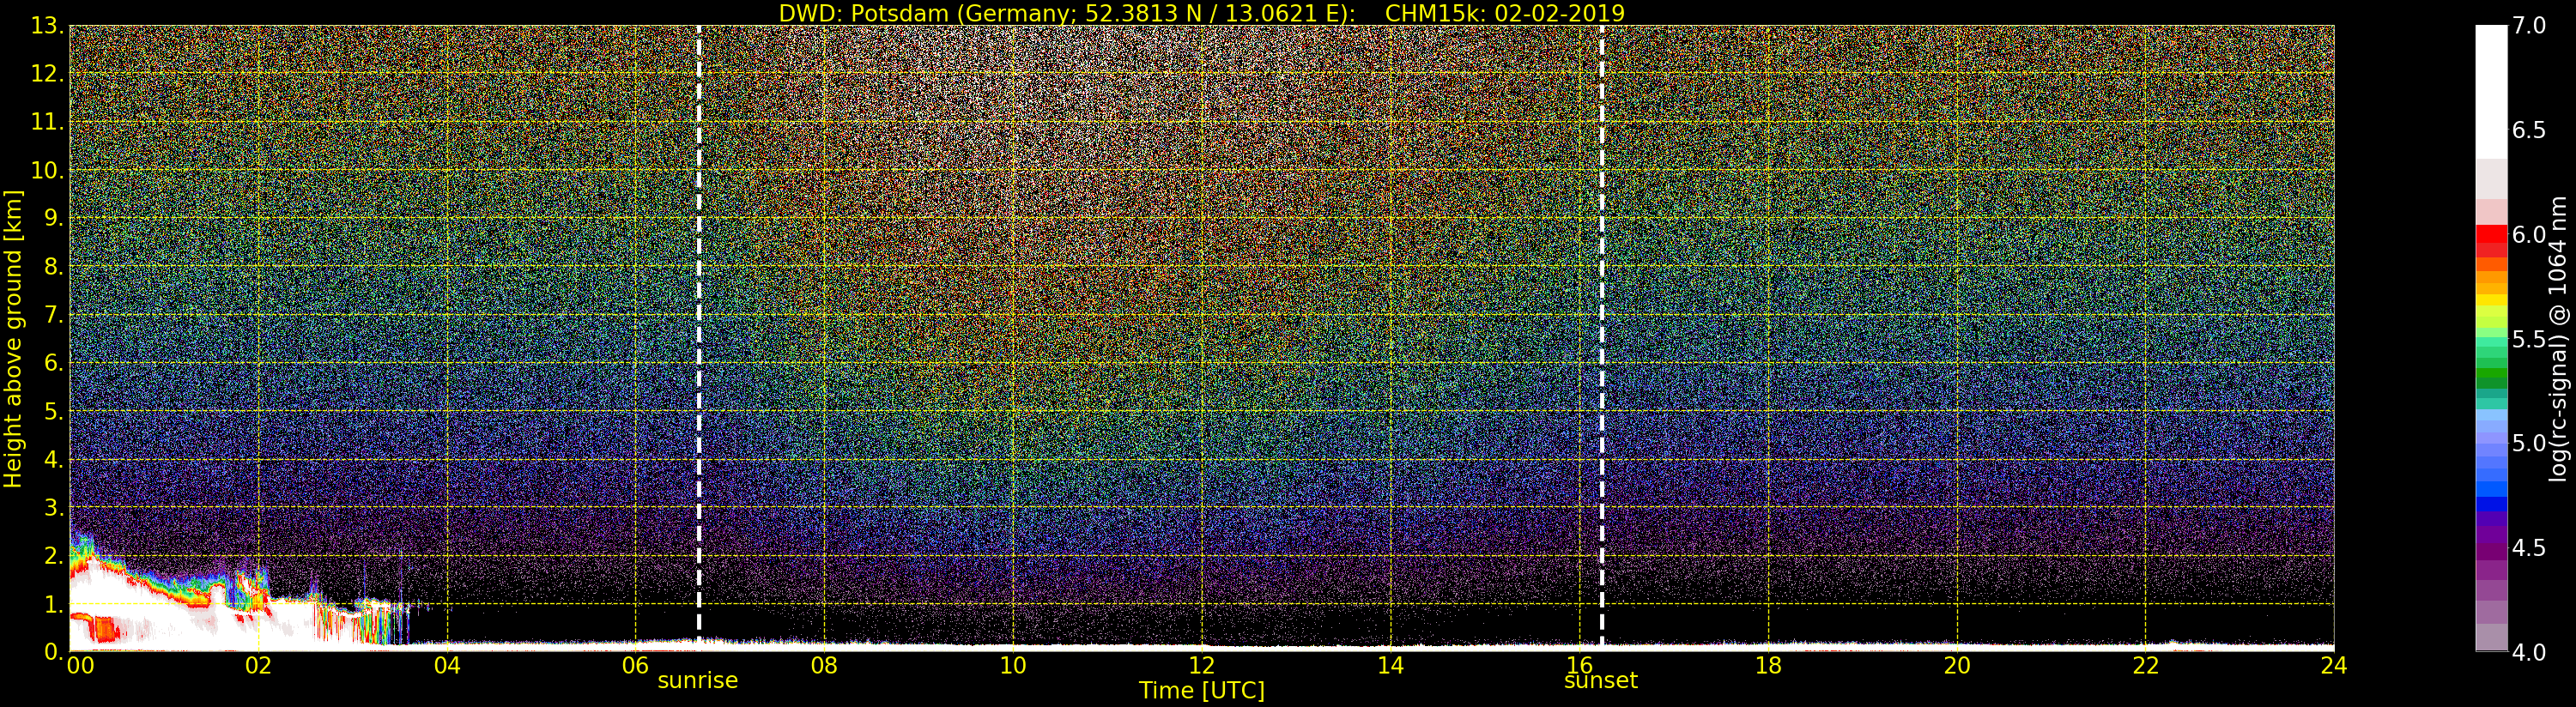This screenshot has height=707, width=2576.
Task: Click the time axis tick label "14"
Action: tap(1390, 665)
